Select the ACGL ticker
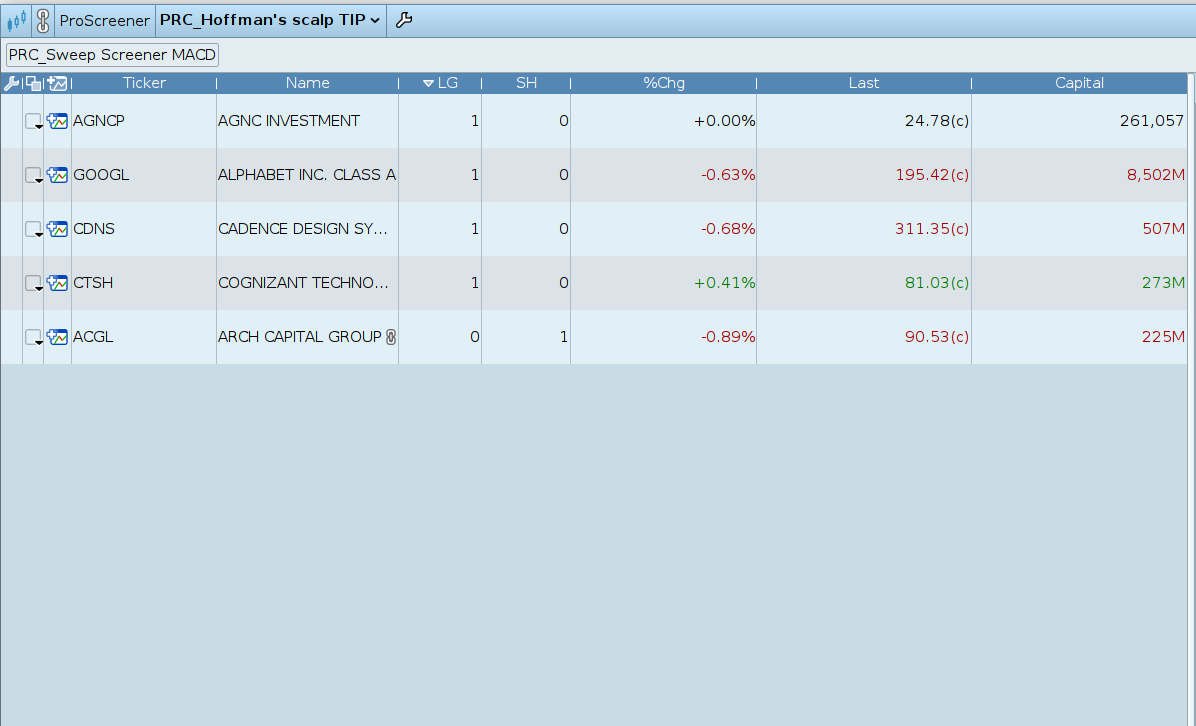Screen dimensions: 1196x726 [93, 336]
